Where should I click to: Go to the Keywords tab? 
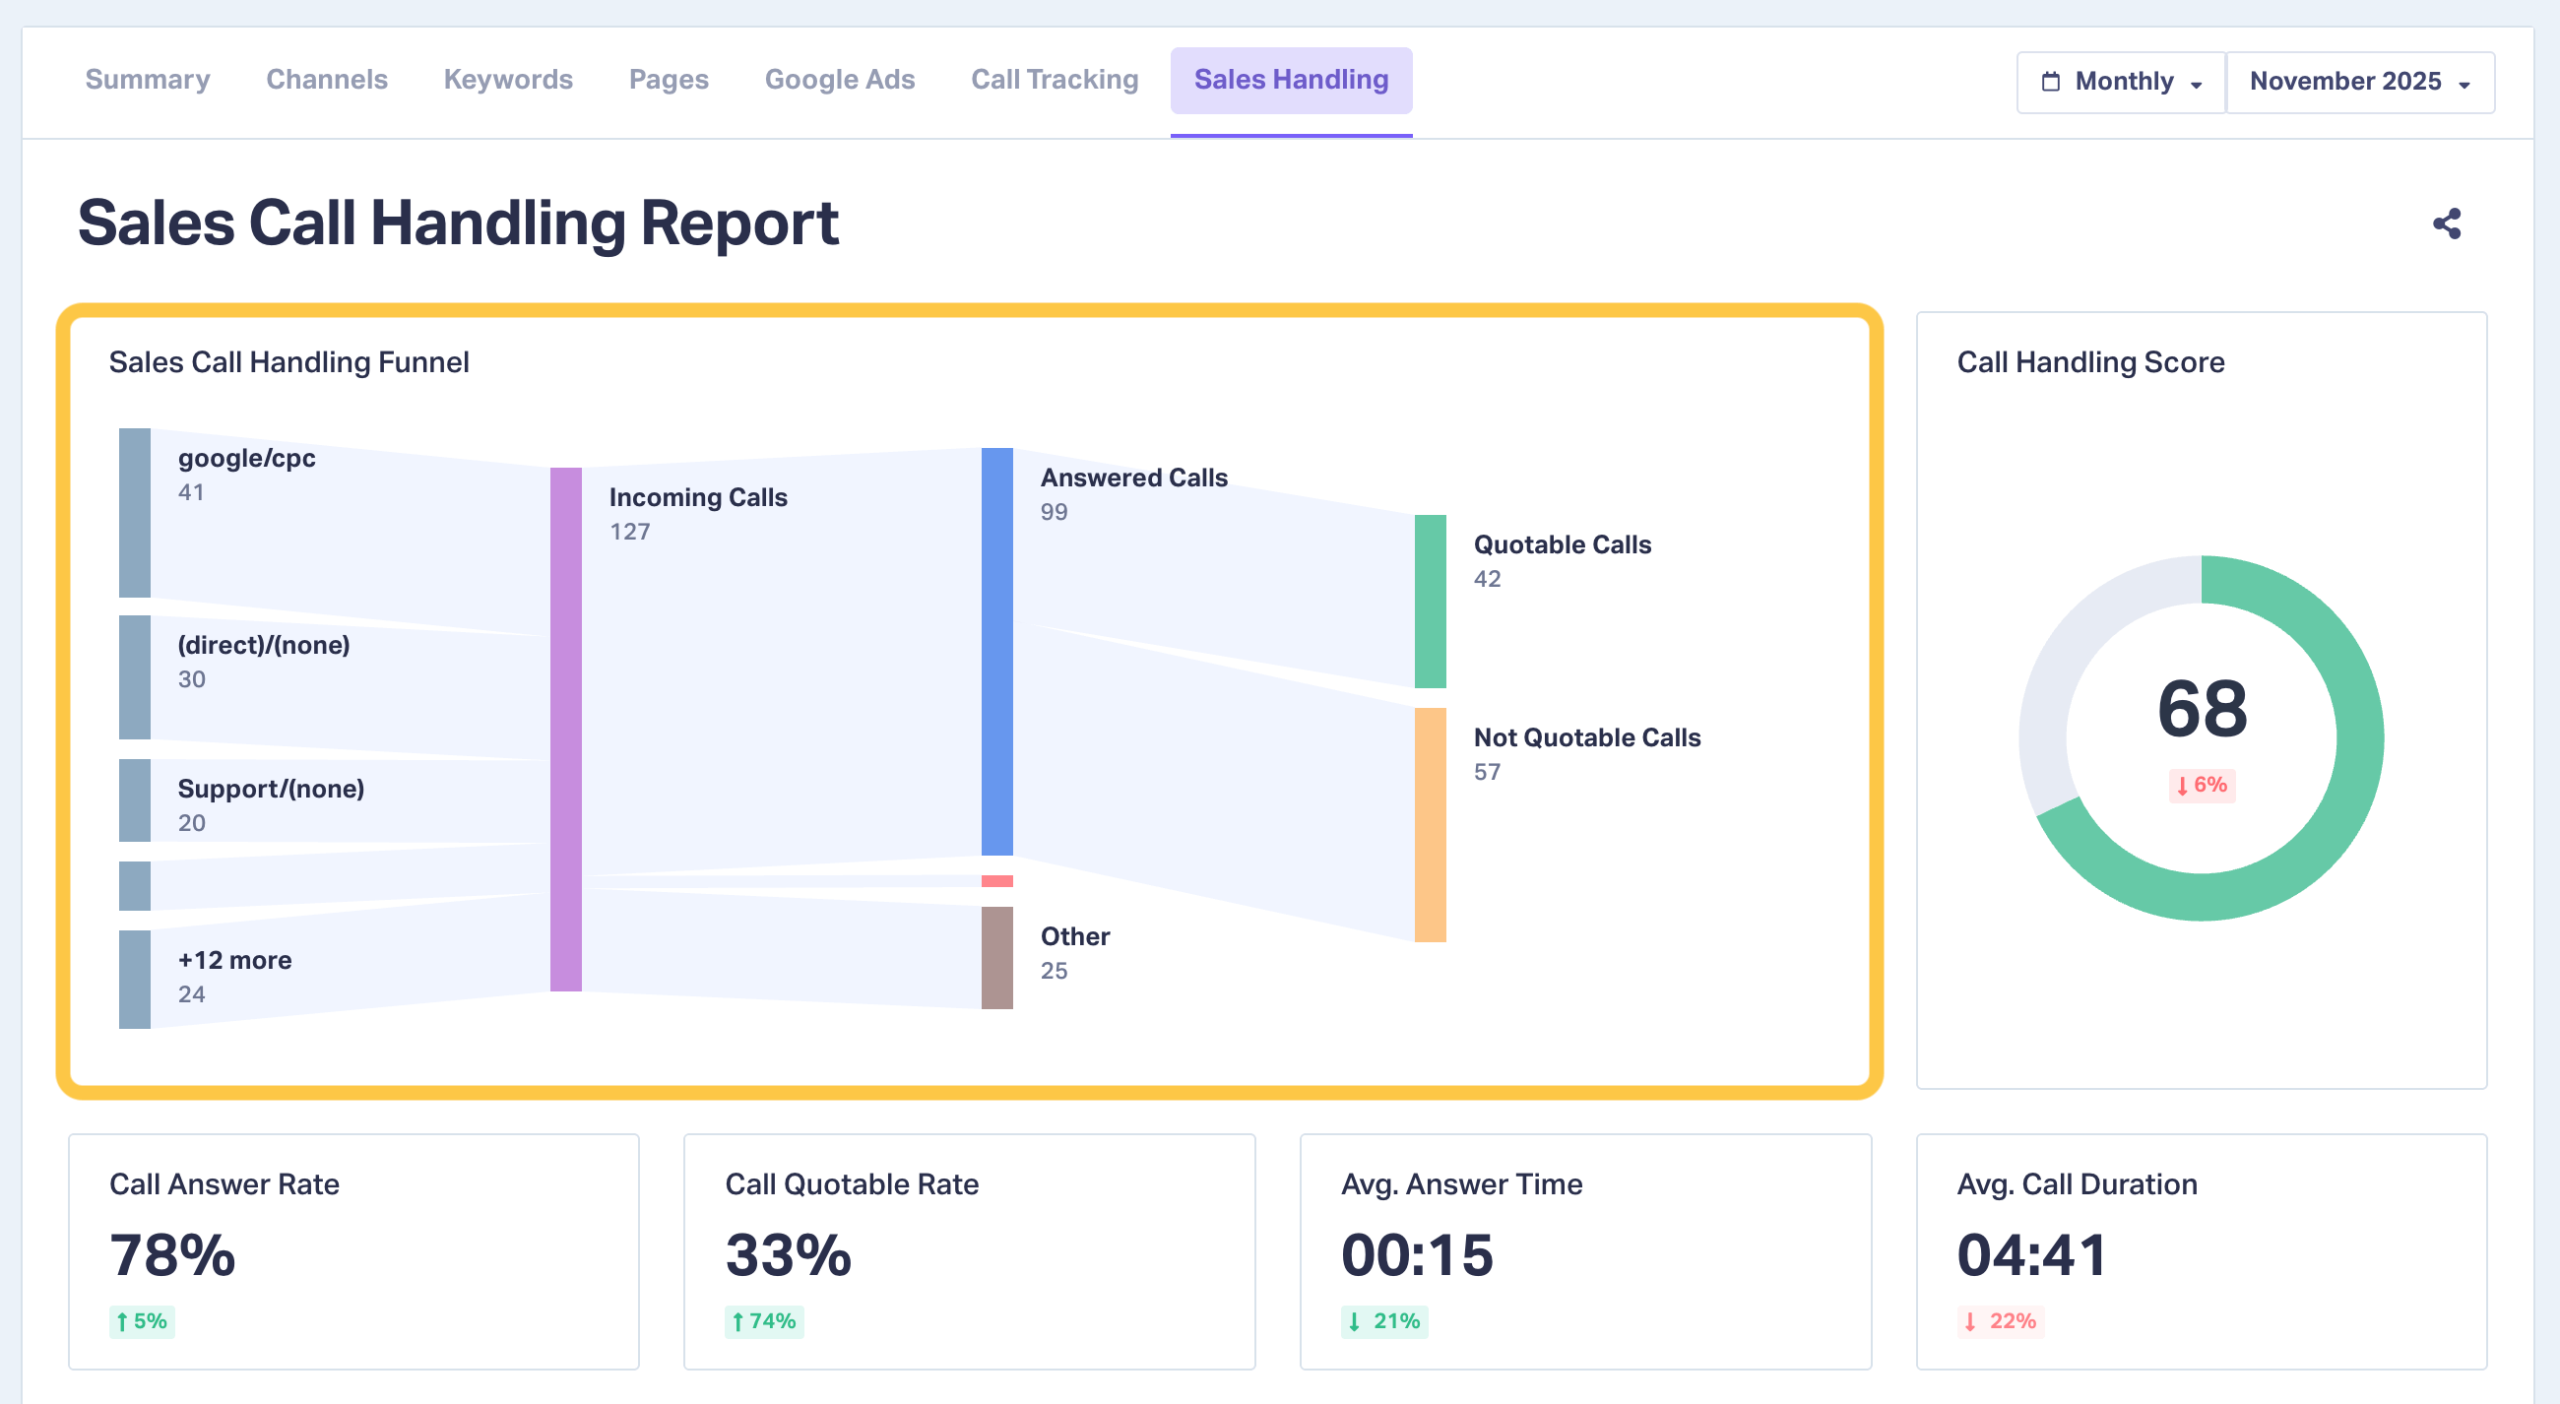pos(508,79)
